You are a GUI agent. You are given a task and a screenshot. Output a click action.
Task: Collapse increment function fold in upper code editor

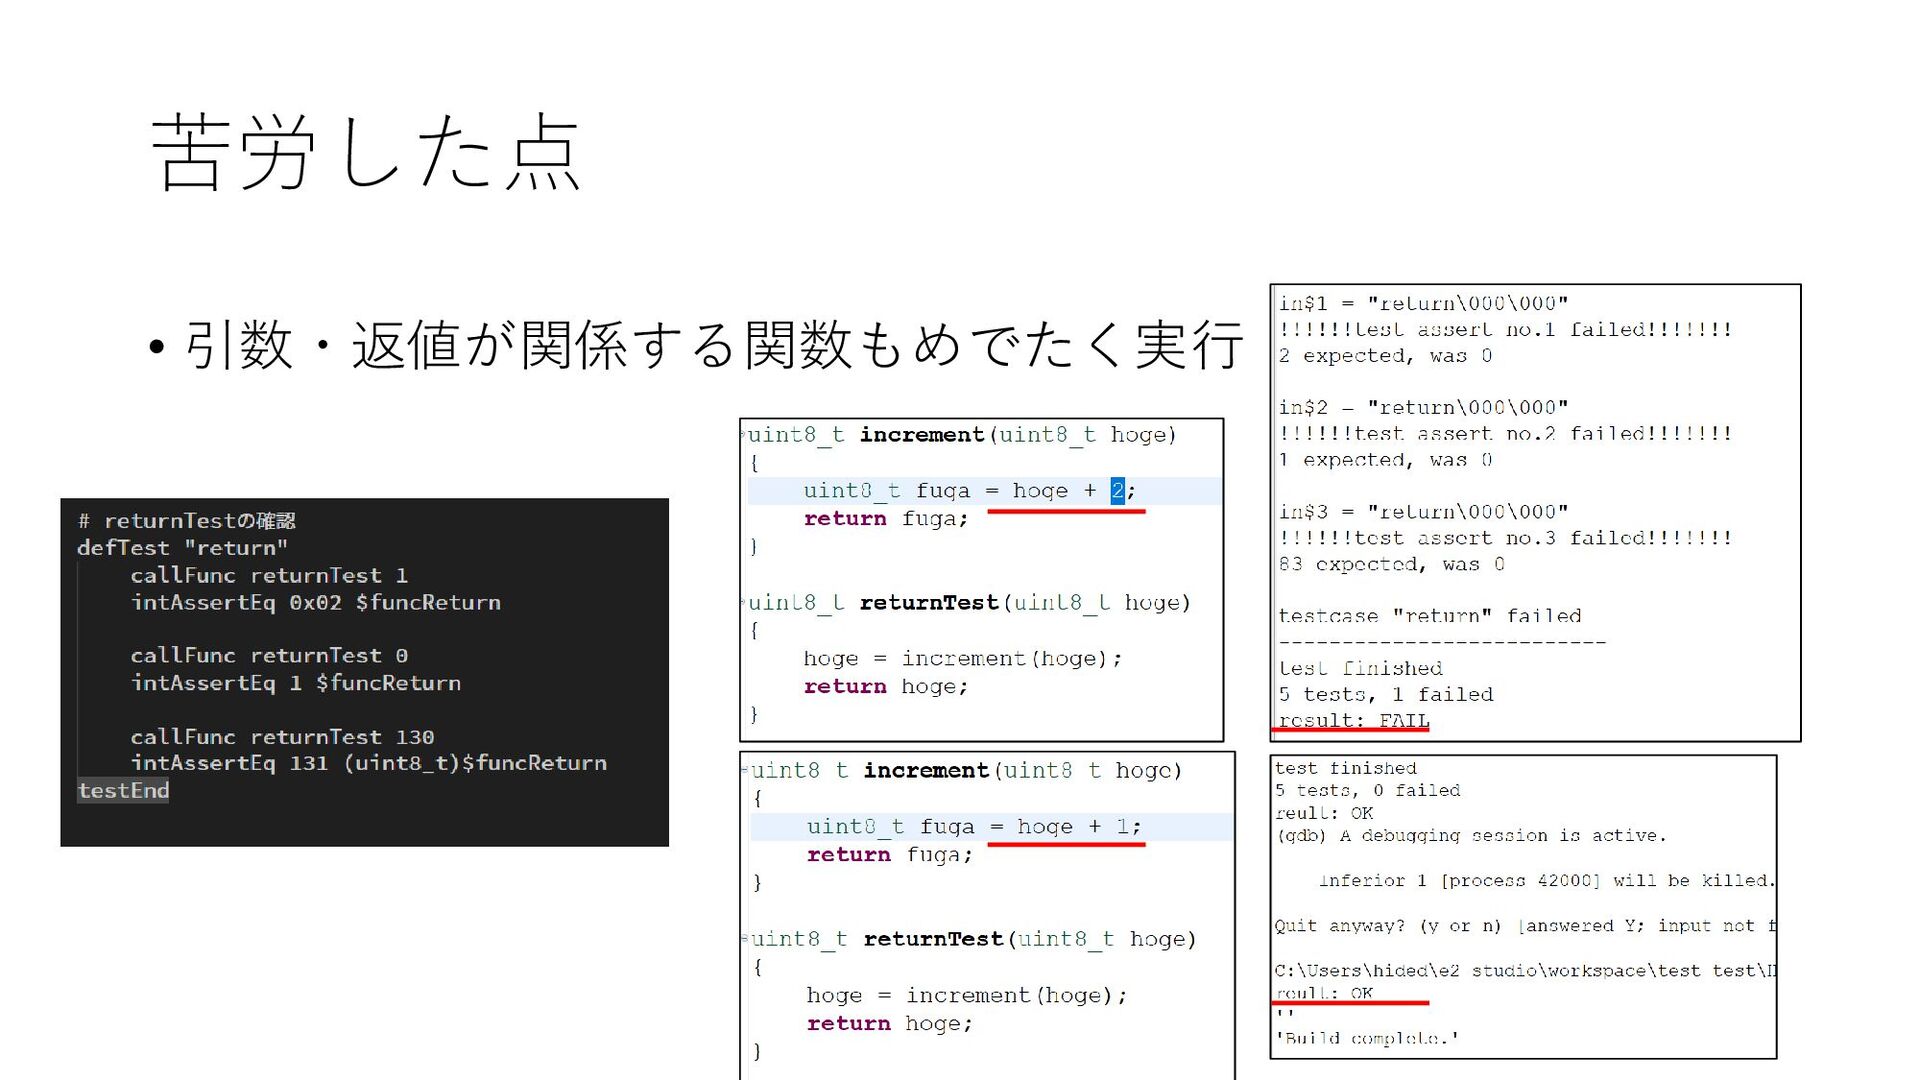click(743, 435)
